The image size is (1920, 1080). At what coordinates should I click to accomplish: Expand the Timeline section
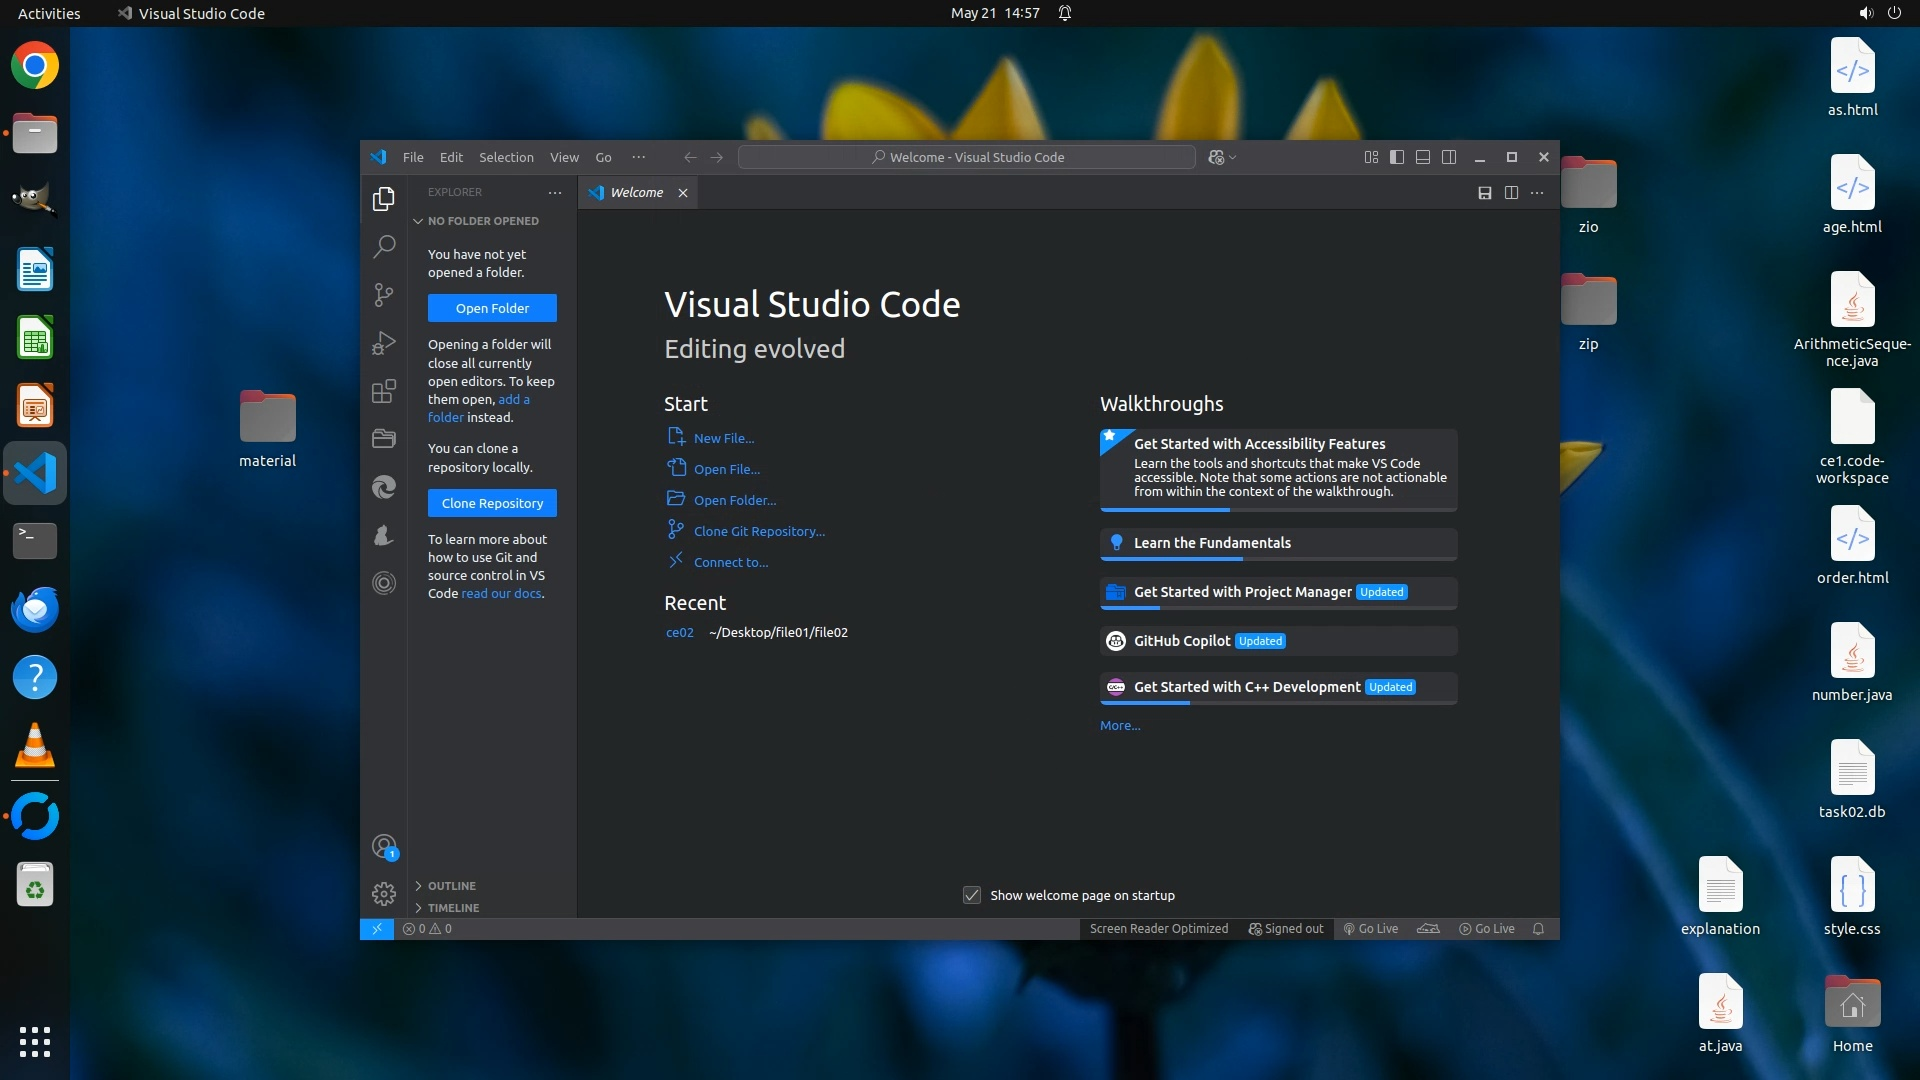click(x=453, y=908)
